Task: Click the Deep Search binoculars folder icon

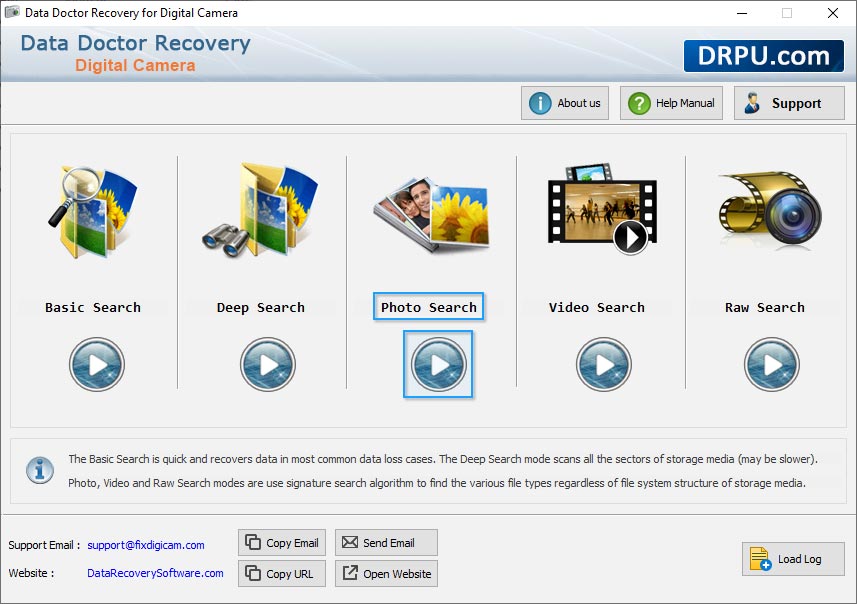Action: pyautogui.click(x=260, y=210)
